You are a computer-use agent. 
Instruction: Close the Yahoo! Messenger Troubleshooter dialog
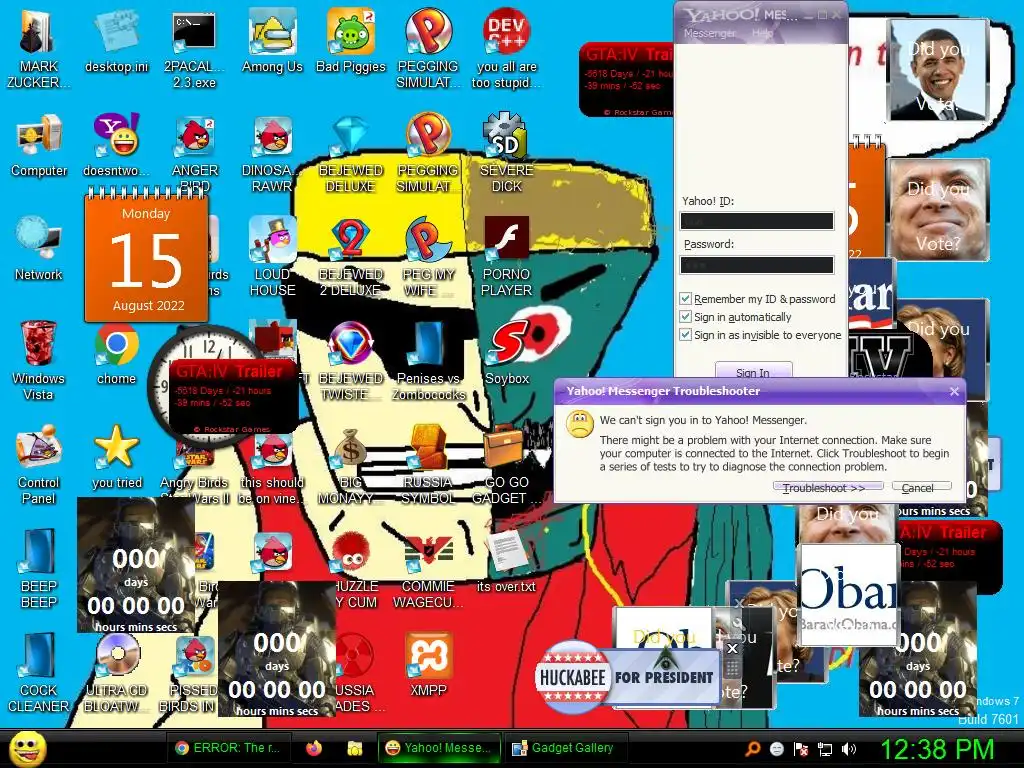point(954,391)
